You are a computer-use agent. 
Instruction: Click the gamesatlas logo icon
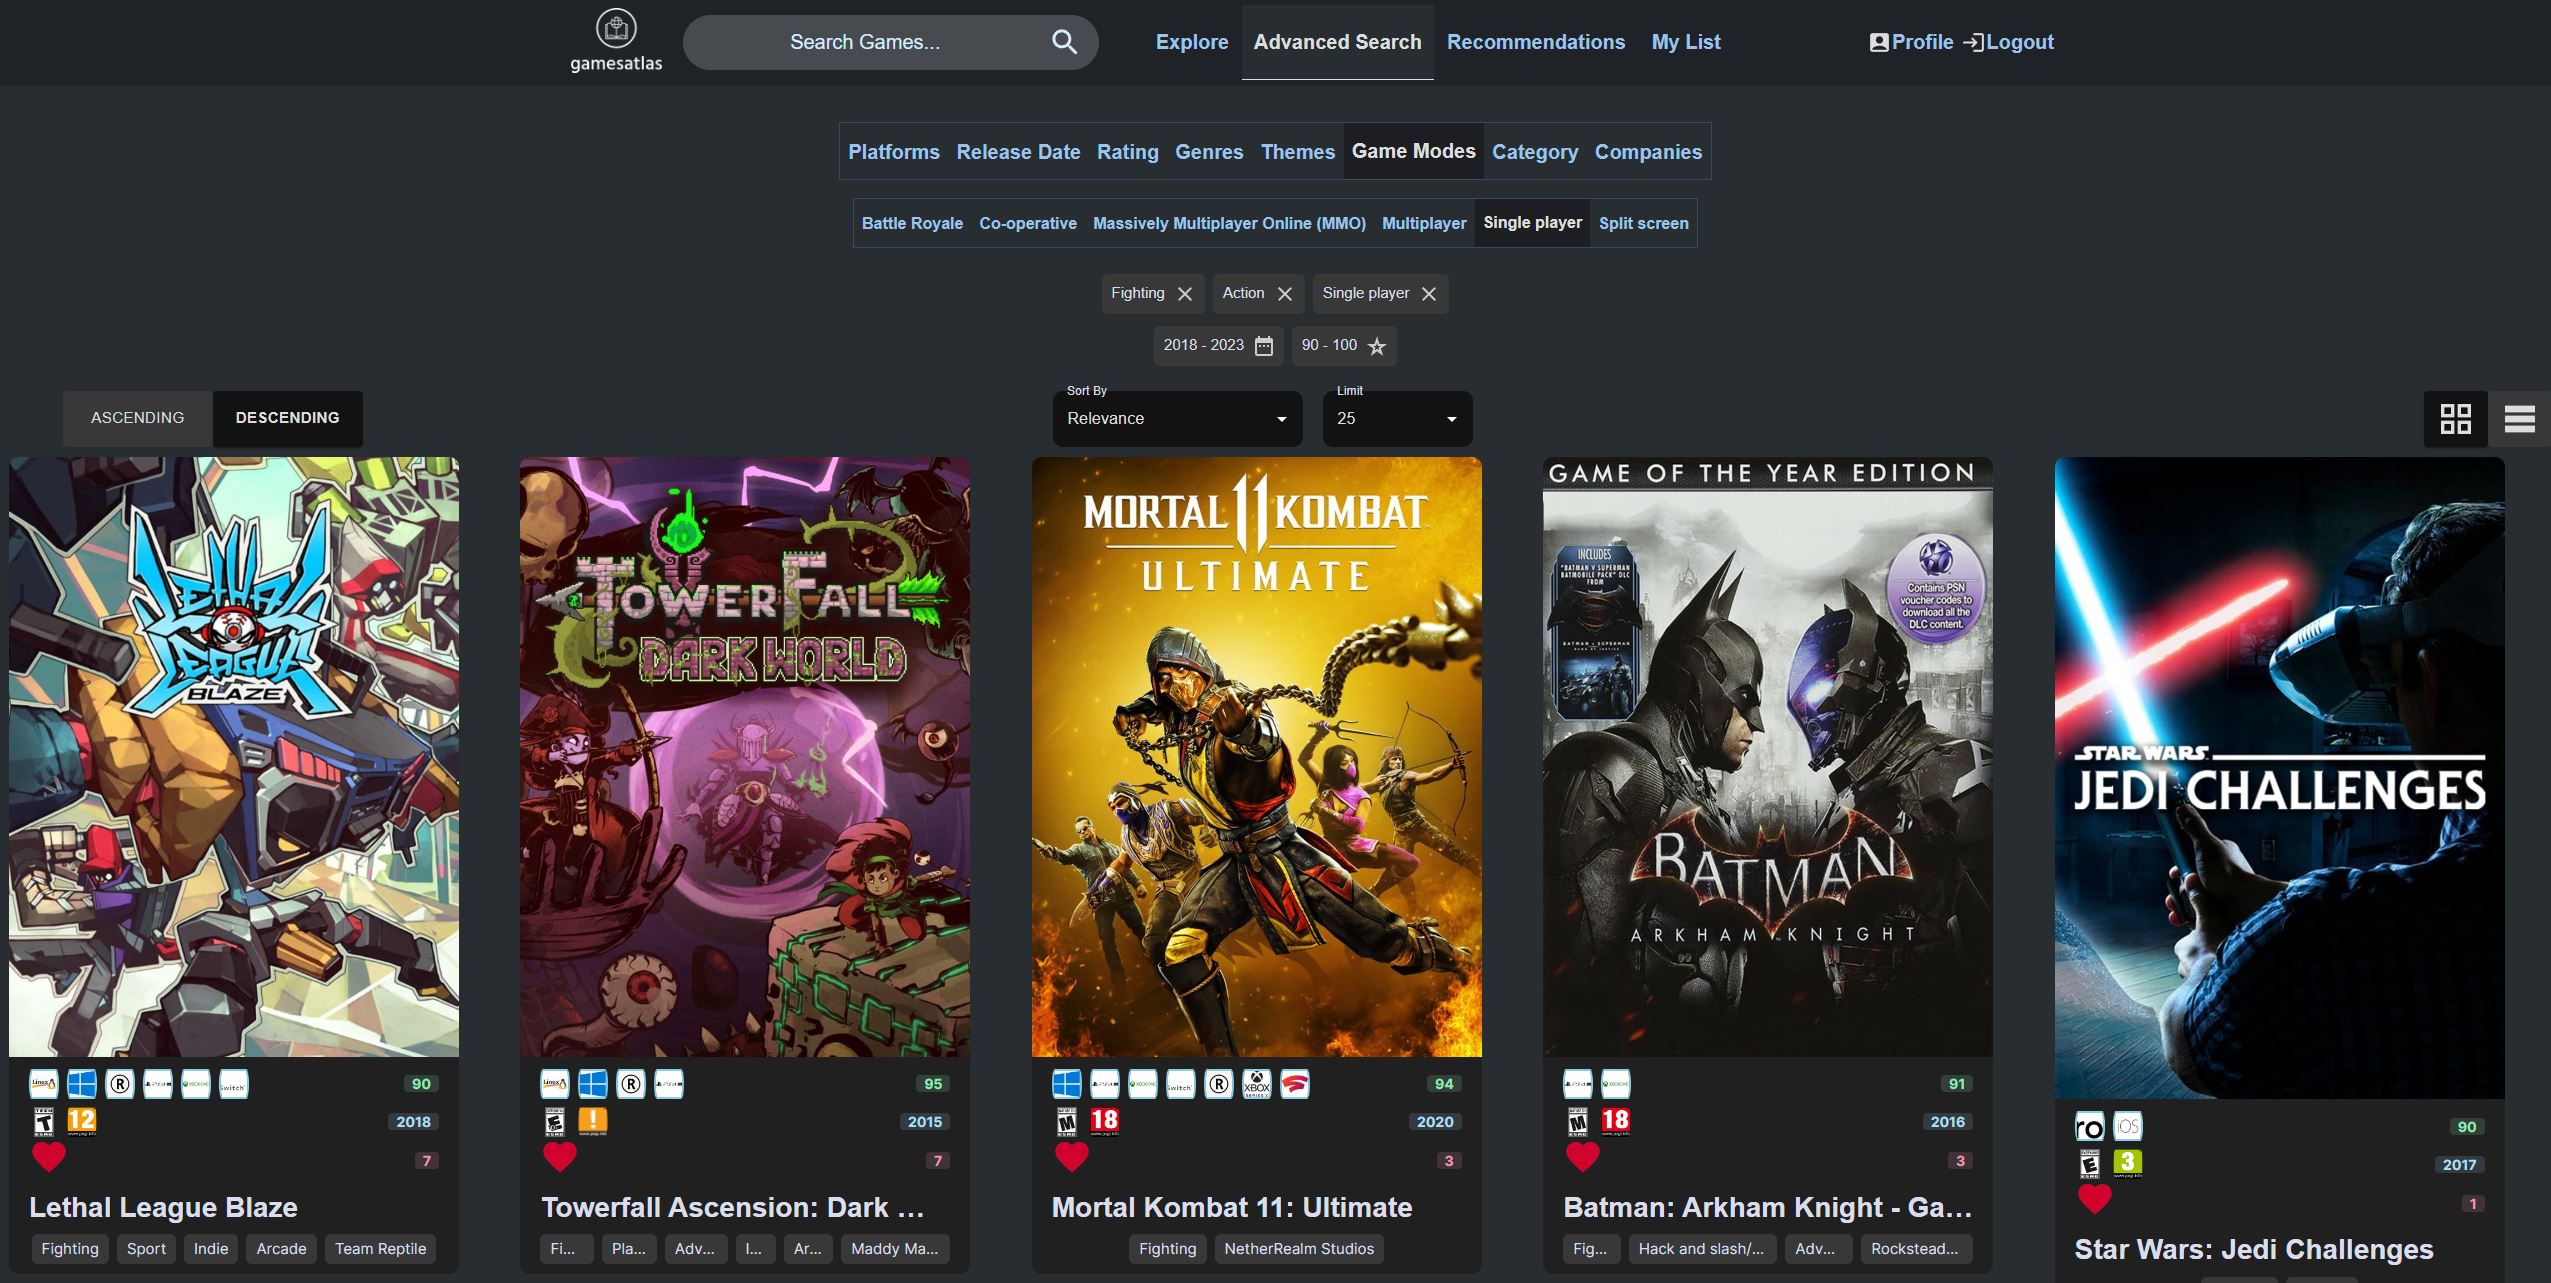[616, 28]
